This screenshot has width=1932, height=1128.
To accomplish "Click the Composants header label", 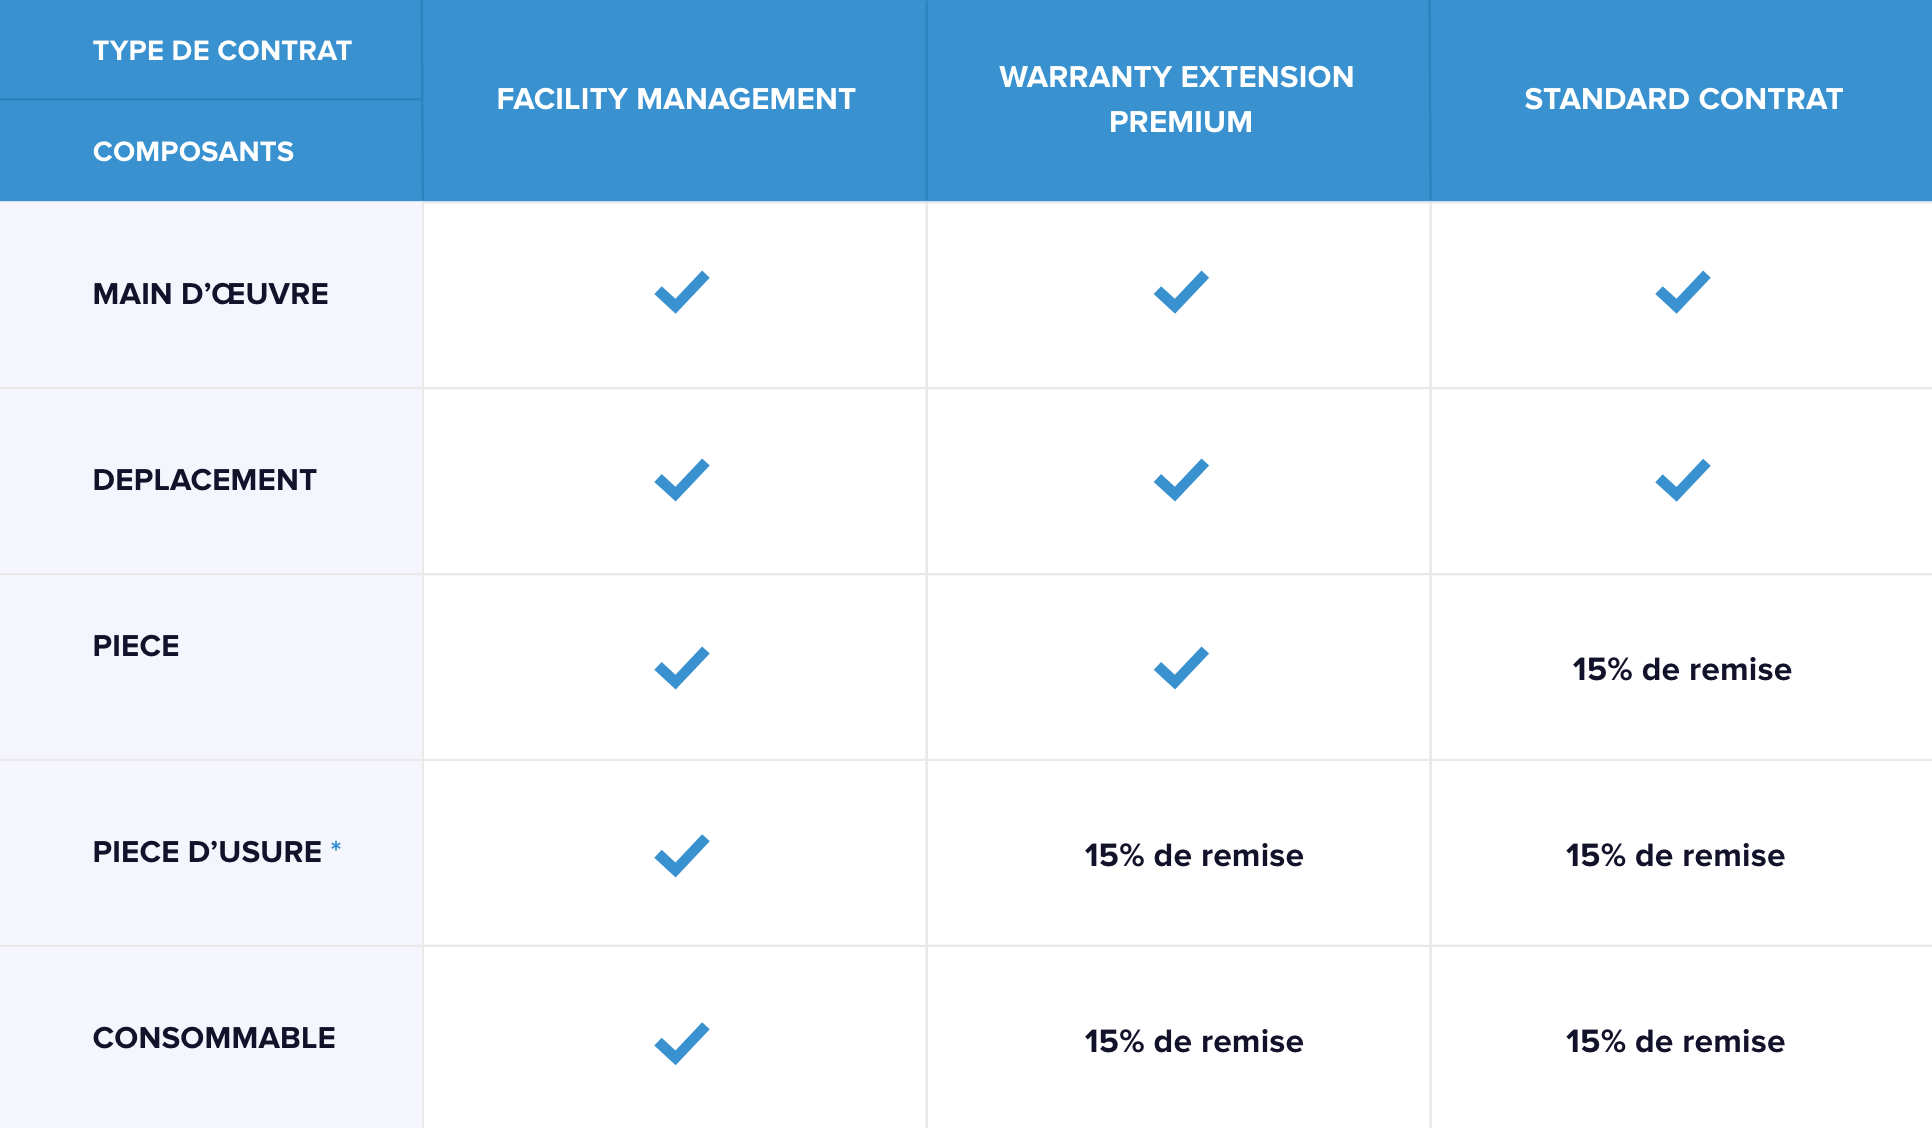I will [193, 151].
